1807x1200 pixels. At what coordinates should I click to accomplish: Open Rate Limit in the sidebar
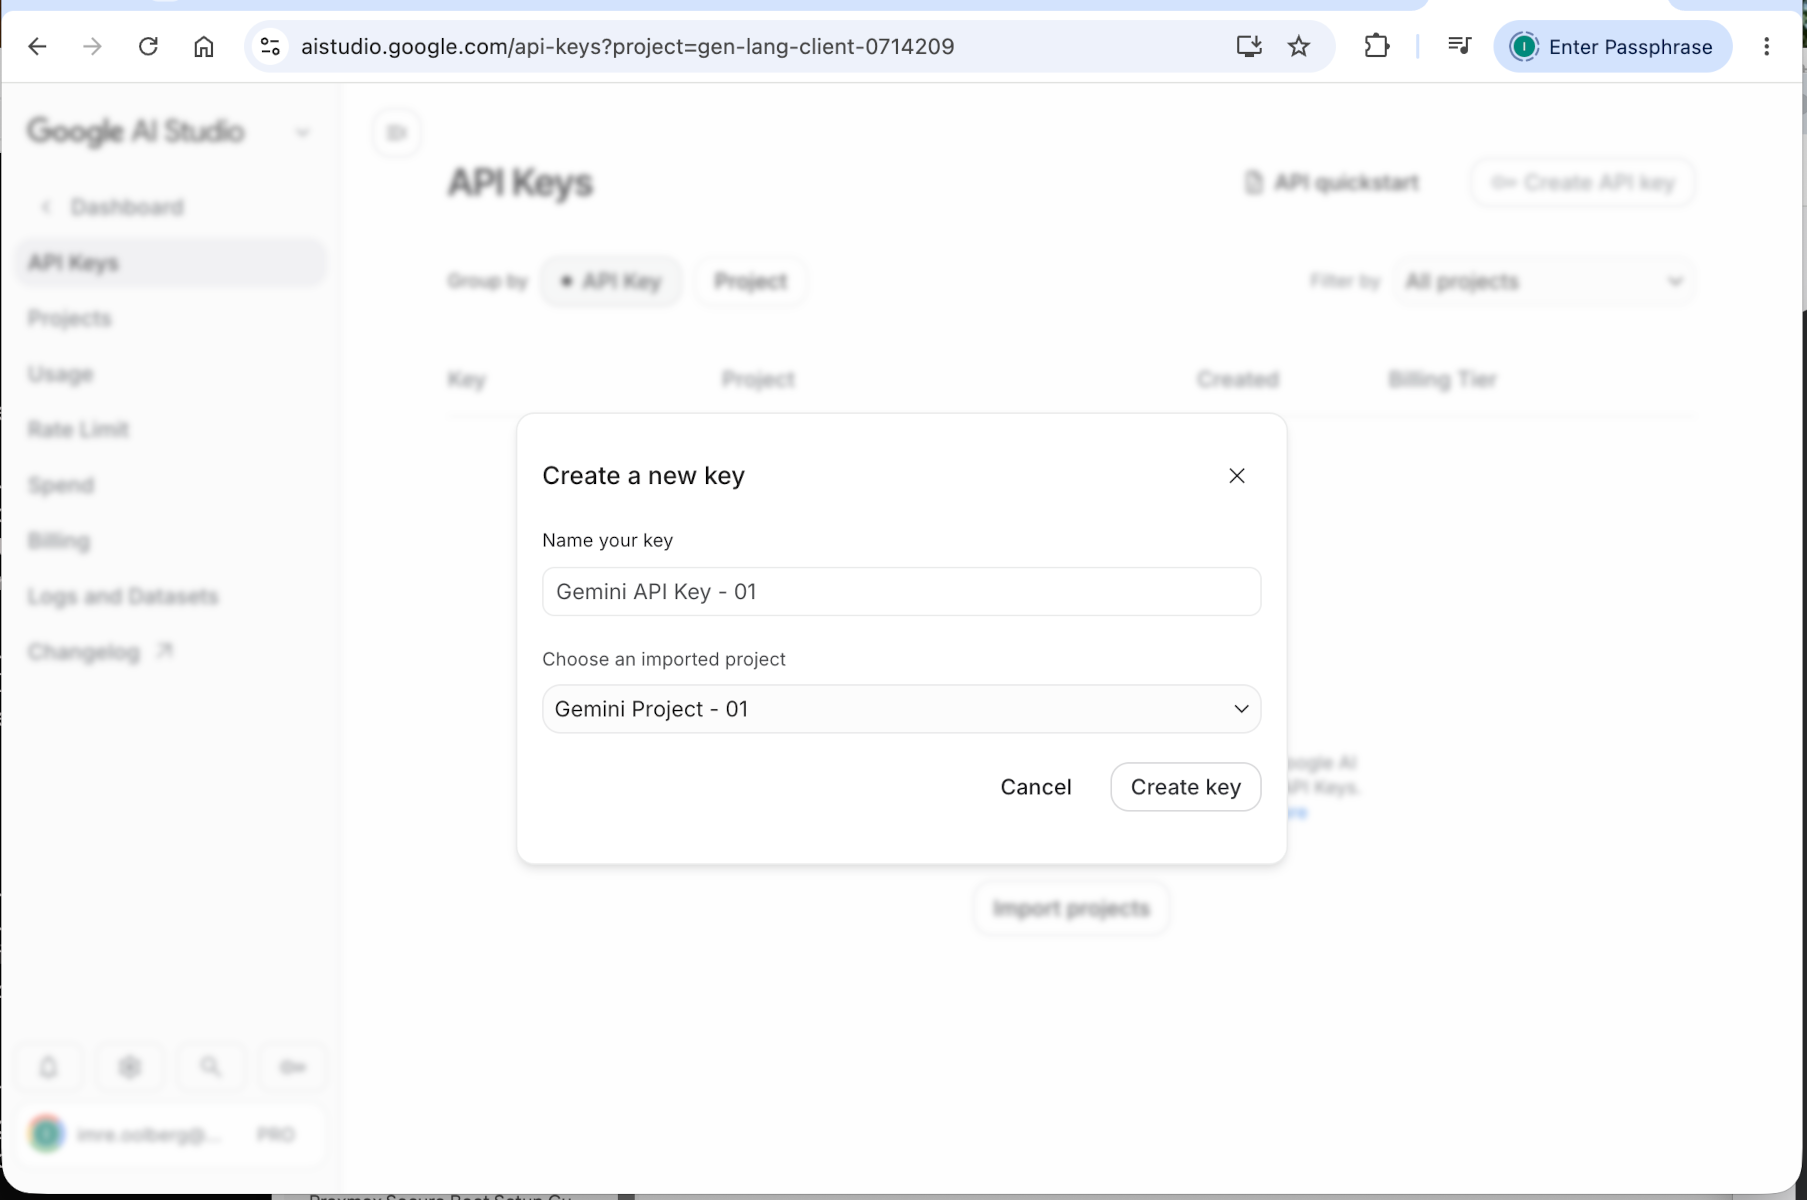(78, 430)
